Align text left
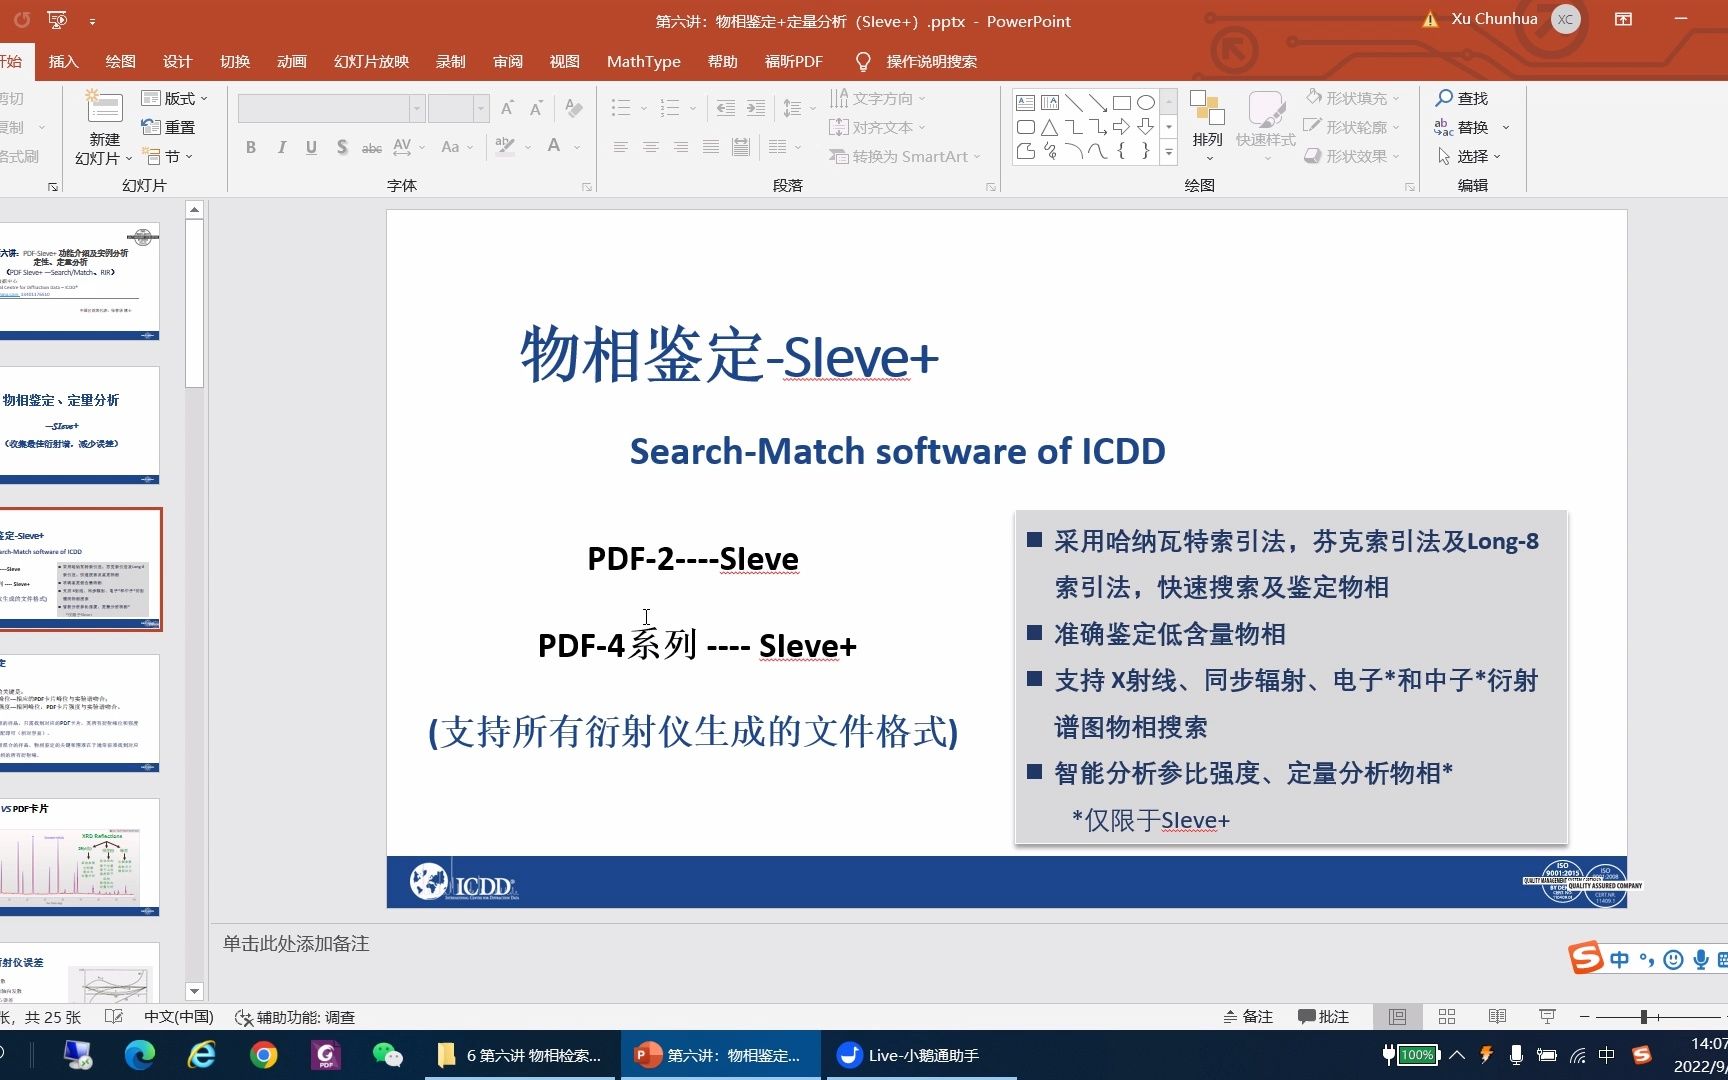This screenshot has width=1728, height=1080. tap(620, 147)
